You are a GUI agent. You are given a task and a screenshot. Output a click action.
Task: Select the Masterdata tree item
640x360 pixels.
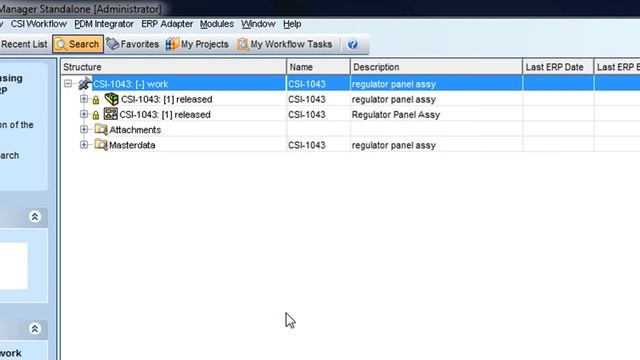click(x=132, y=145)
